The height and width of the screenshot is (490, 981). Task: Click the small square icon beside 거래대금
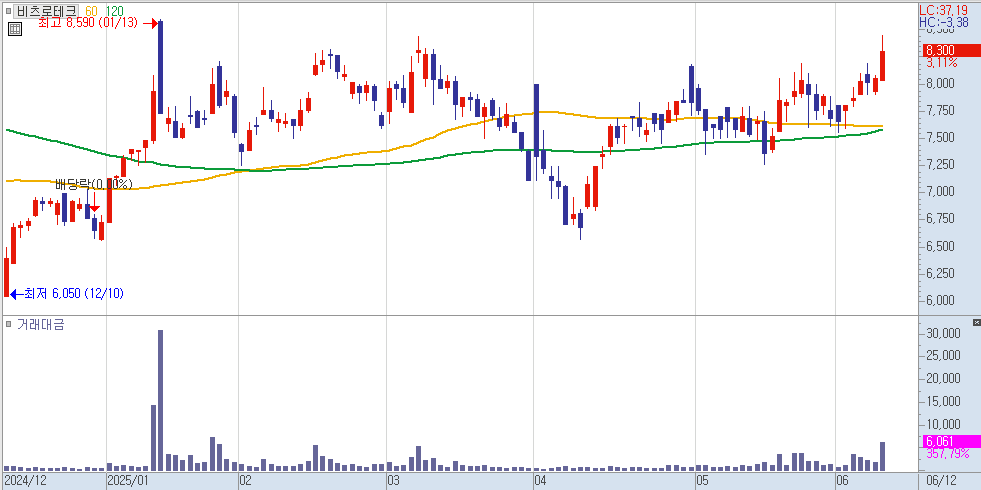8,324
